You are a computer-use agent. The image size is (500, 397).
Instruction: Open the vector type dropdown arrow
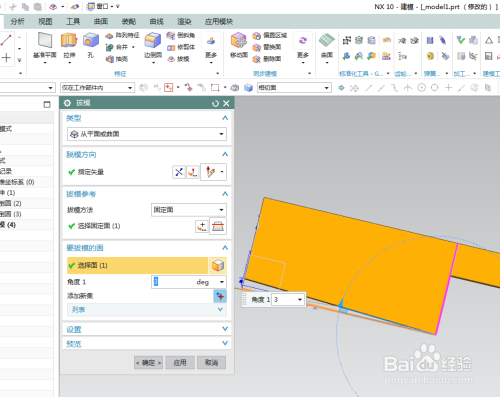point(222,172)
